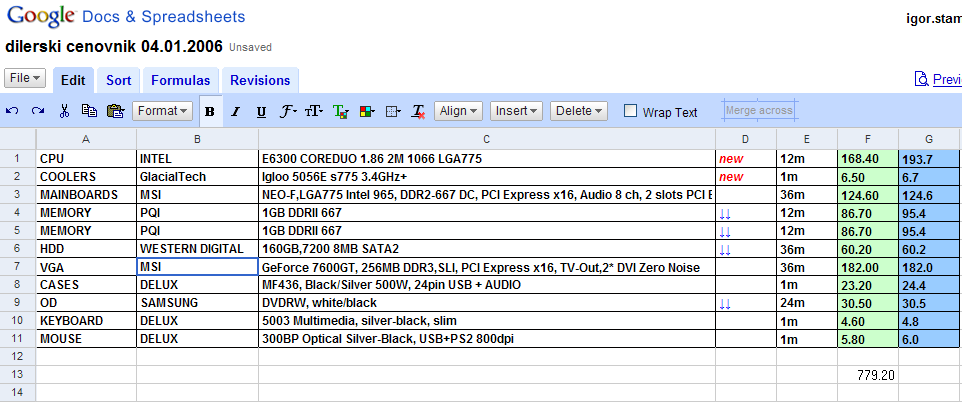
Task: Open font family picker icon
Action: coord(288,112)
